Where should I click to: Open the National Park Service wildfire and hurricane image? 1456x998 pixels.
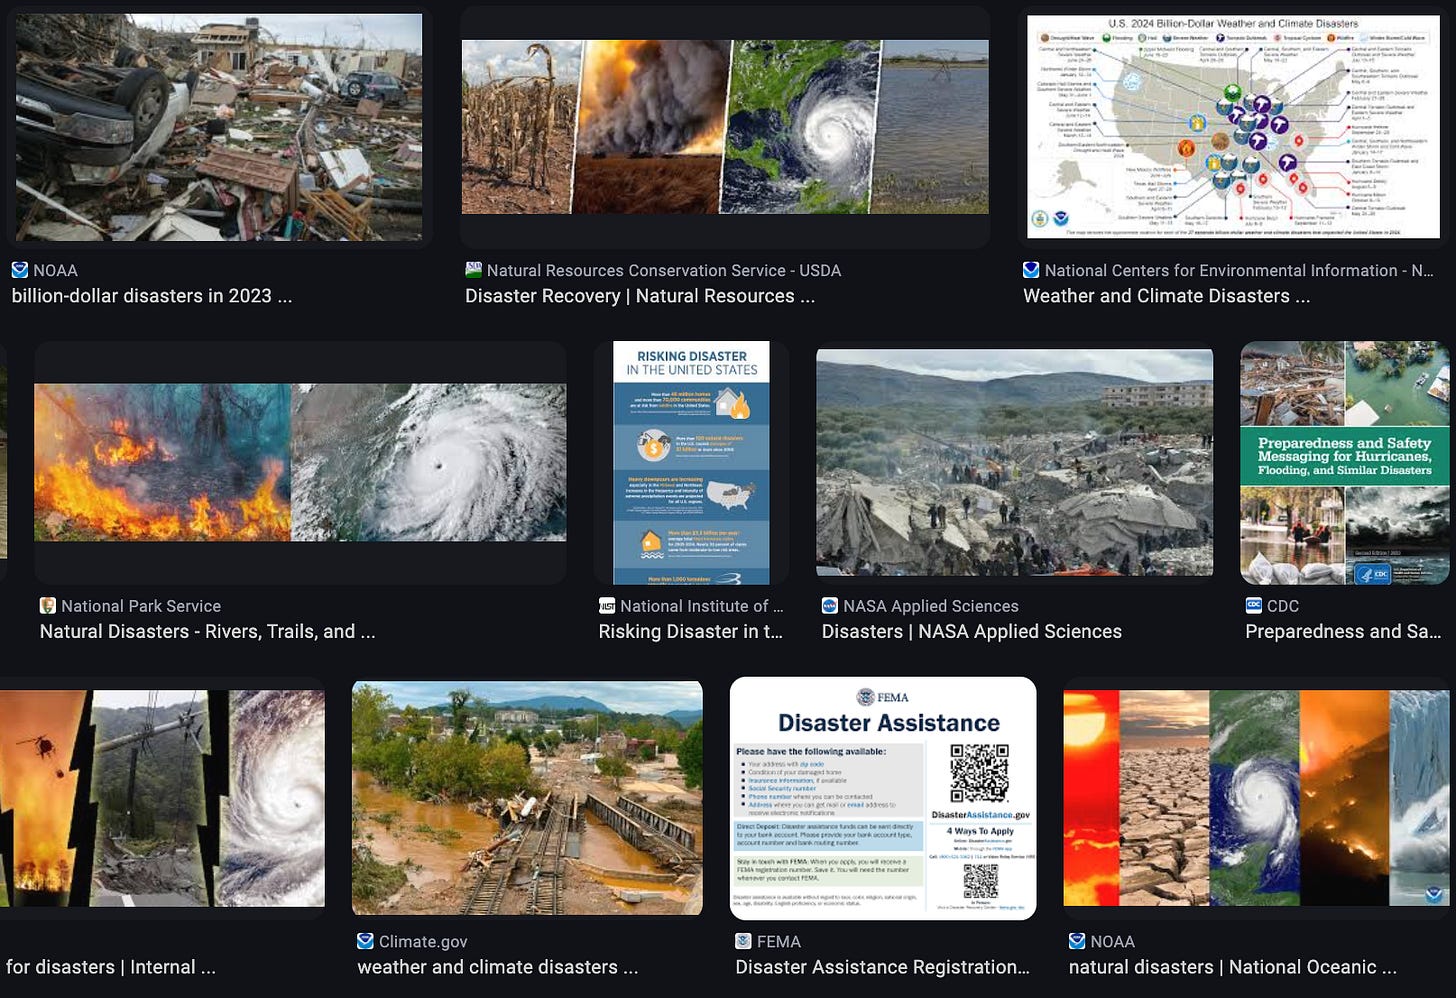[300, 462]
